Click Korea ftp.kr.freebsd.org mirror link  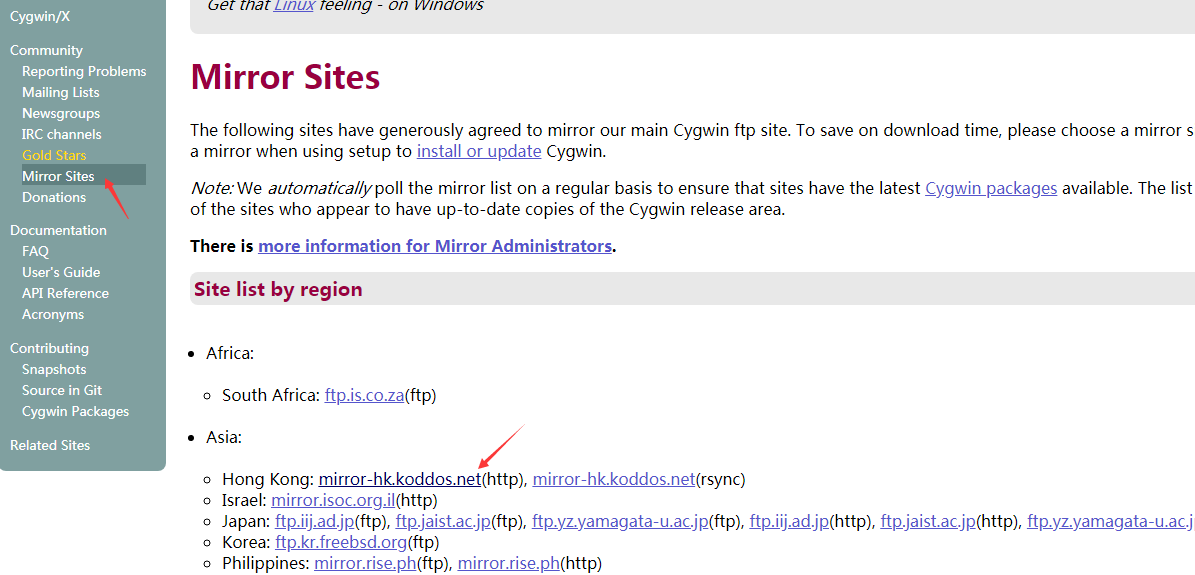pyautogui.click(x=341, y=542)
